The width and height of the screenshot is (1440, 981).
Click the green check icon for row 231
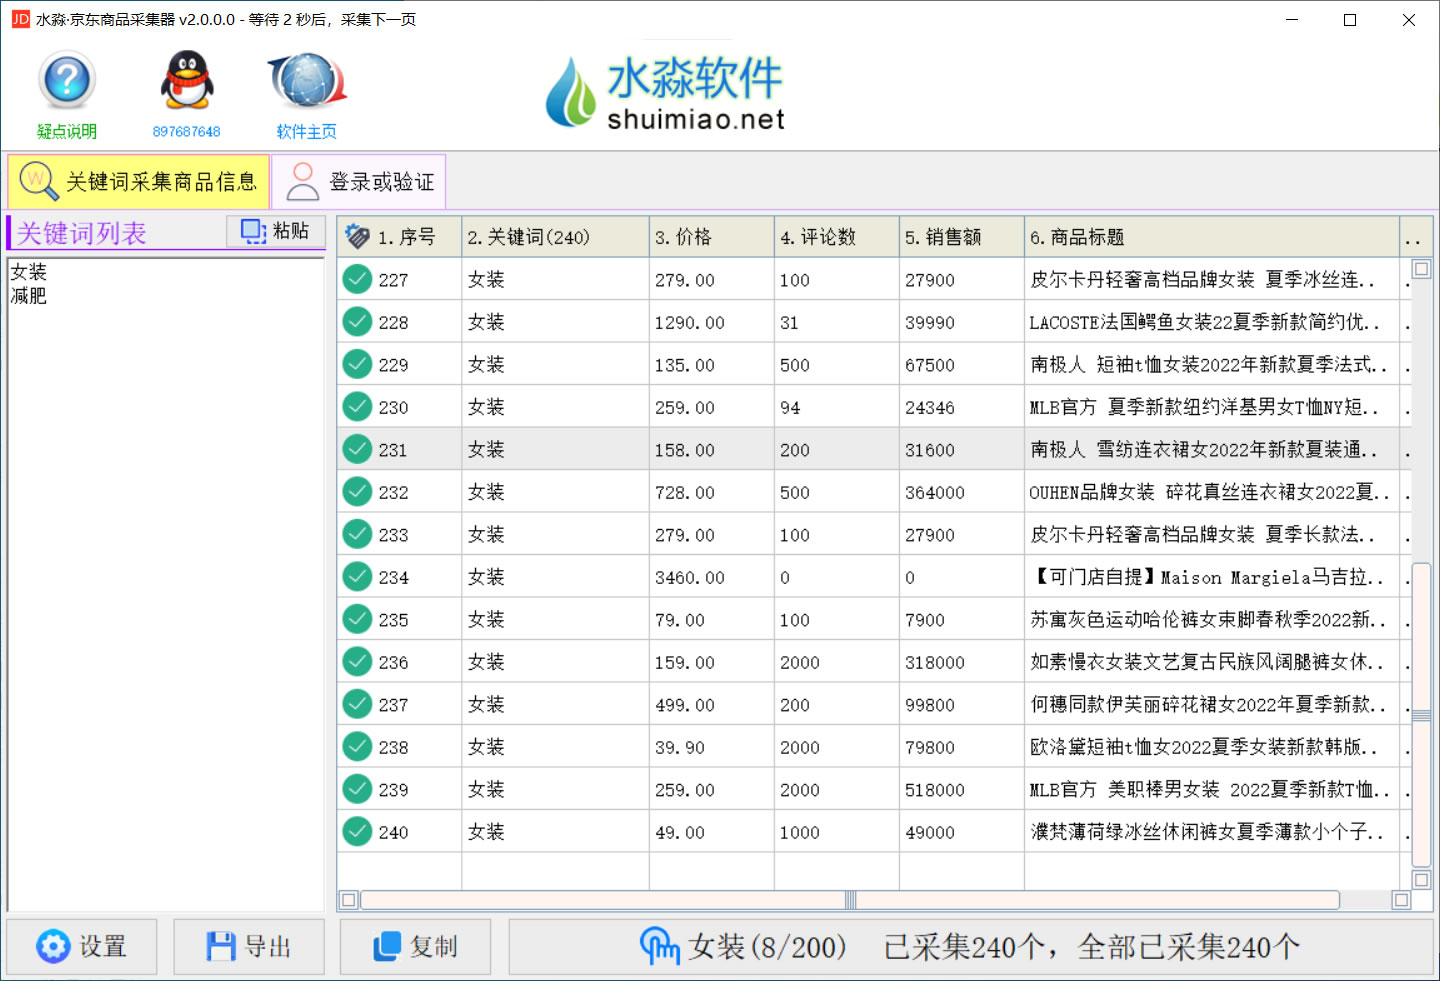click(357, 449)
